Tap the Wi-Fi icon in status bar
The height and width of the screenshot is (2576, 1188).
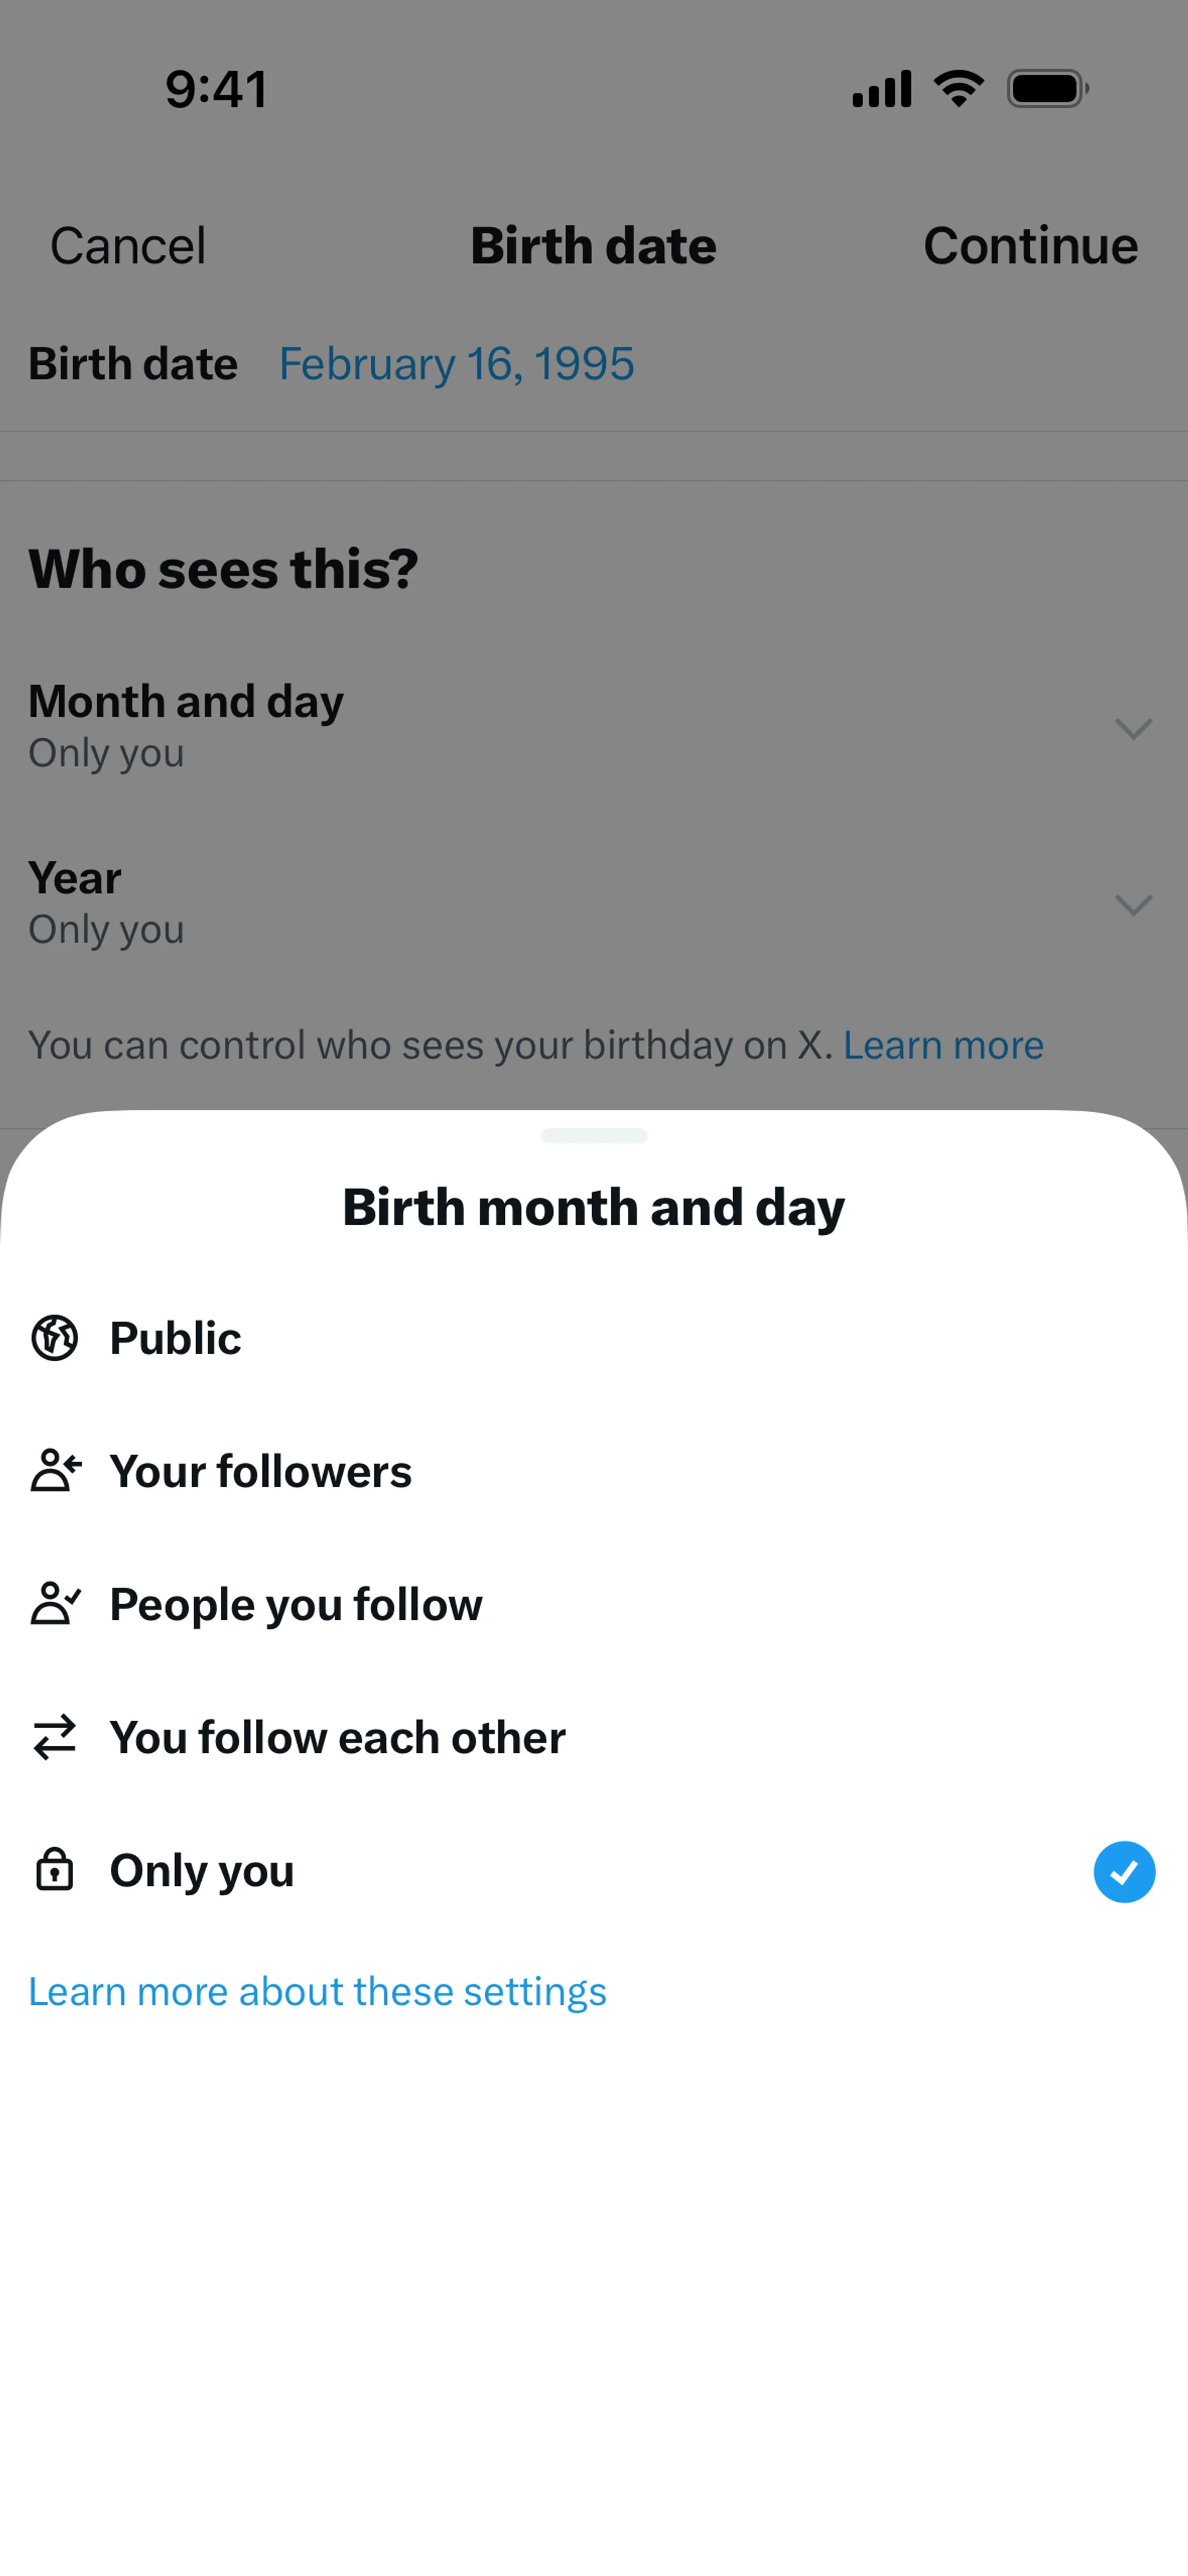[959, 89]
